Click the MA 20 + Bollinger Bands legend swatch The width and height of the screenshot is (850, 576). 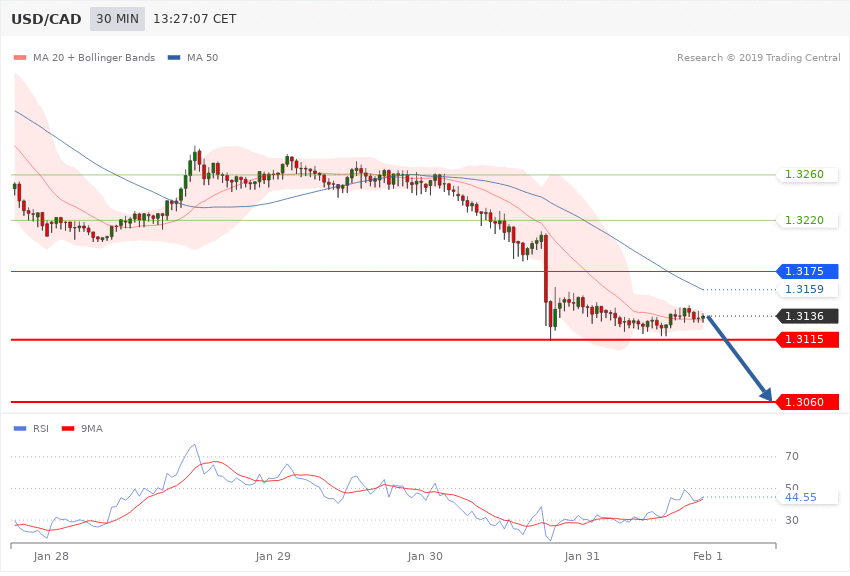click(20, 57)
